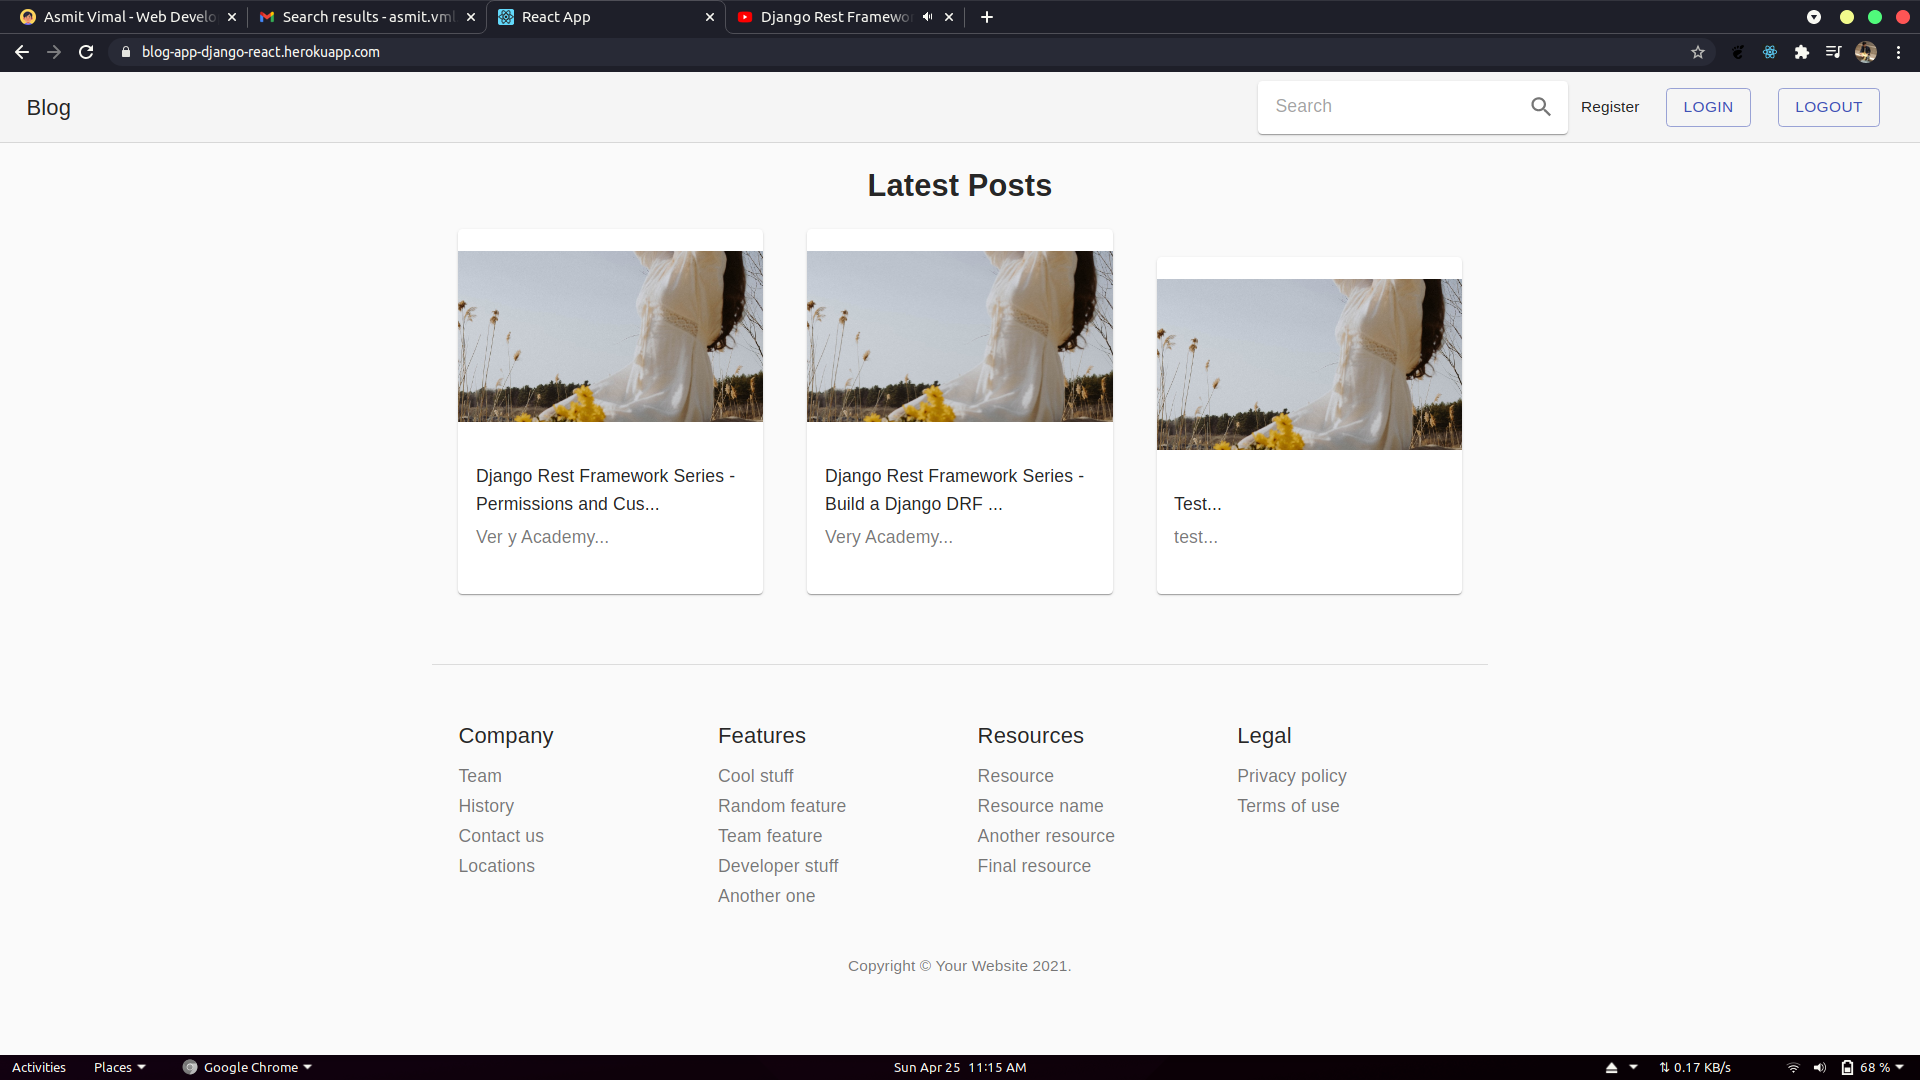Expand the dropdown arrow beside eject icon
The height and width of the screenshot is (1080, 1920).
pyautogui.click(x=1633, y=1068)
